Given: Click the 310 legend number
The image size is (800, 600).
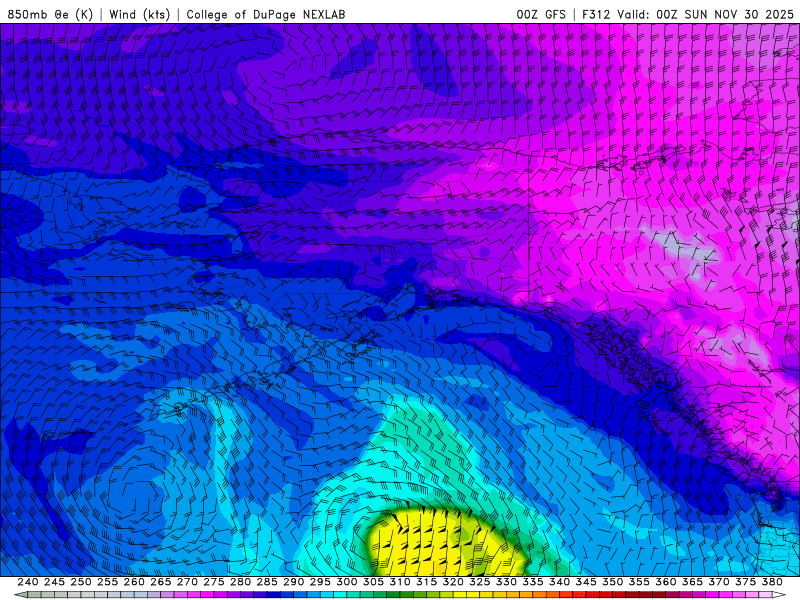Looking at the screenshot, I should coord(400,582).
